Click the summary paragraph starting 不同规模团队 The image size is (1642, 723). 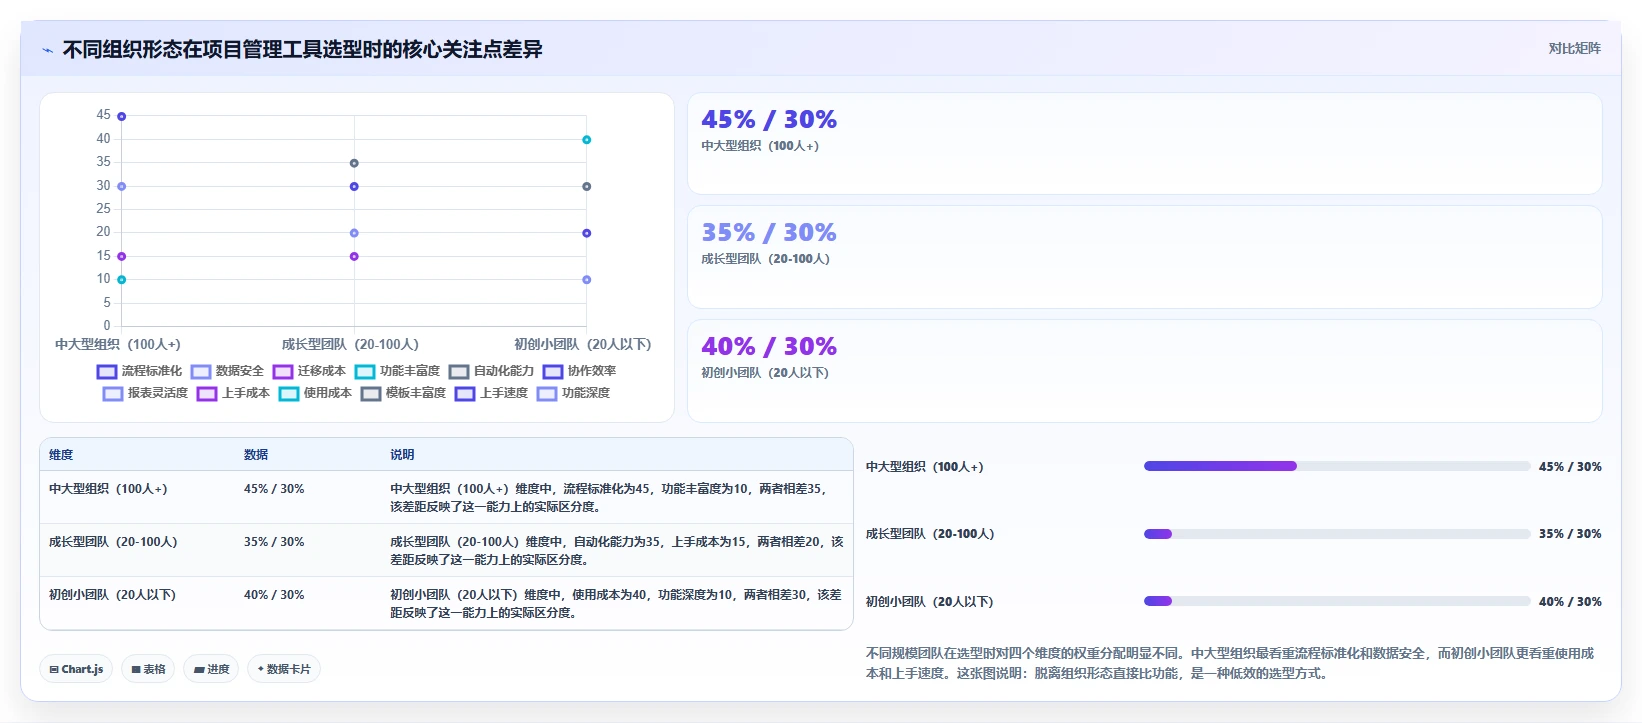[1230, 663]
